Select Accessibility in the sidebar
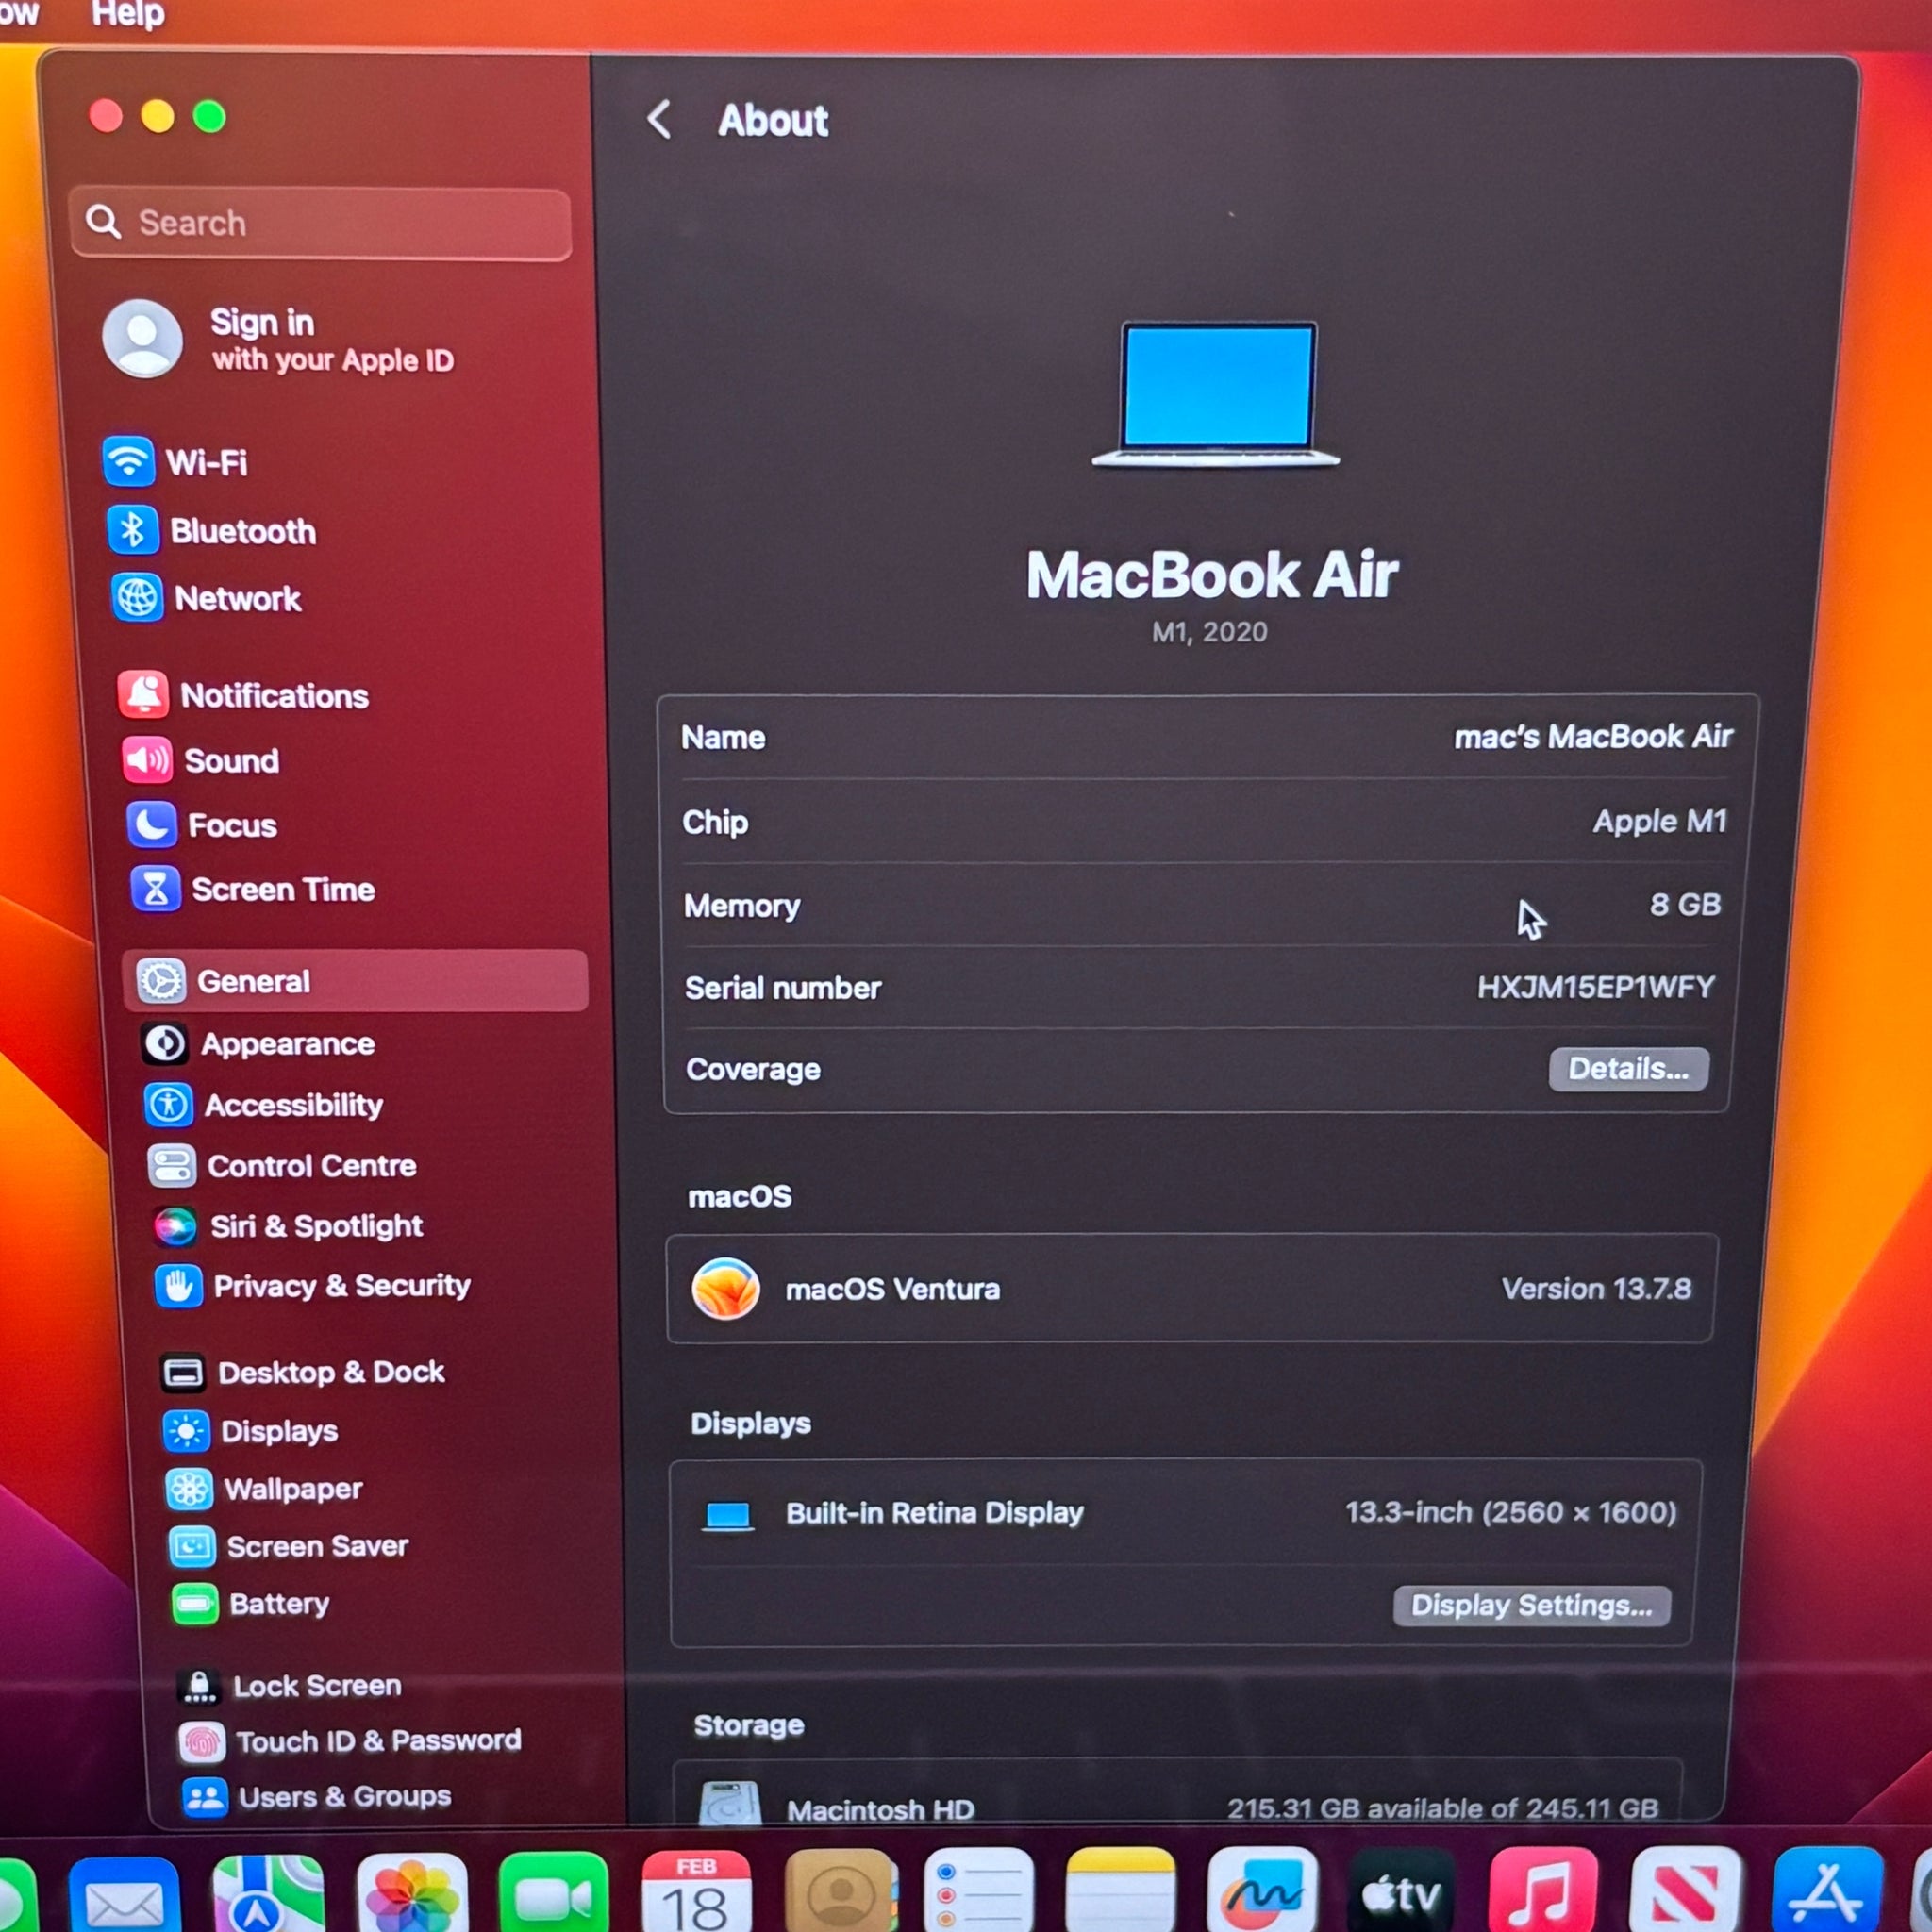1932x1932 pixels. 293,1105
